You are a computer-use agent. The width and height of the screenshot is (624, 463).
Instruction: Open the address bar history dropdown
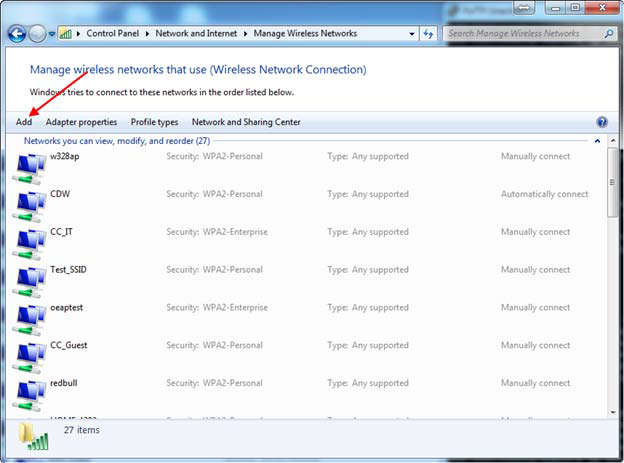click(x=412, y=34)
